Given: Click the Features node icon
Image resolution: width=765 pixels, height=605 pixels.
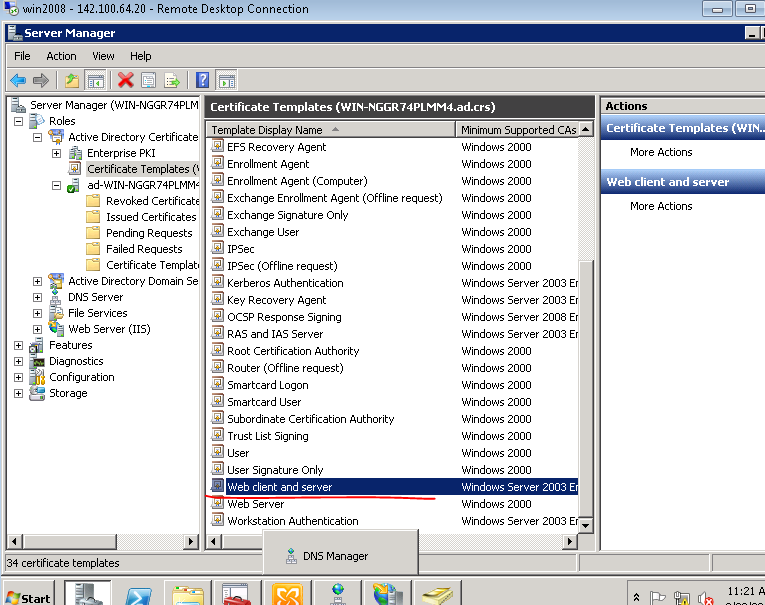Looking at the screenshot, I should 37,345.
